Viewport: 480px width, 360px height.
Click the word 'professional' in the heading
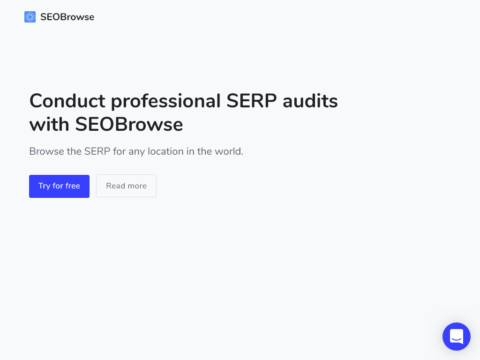pos(166,102)
